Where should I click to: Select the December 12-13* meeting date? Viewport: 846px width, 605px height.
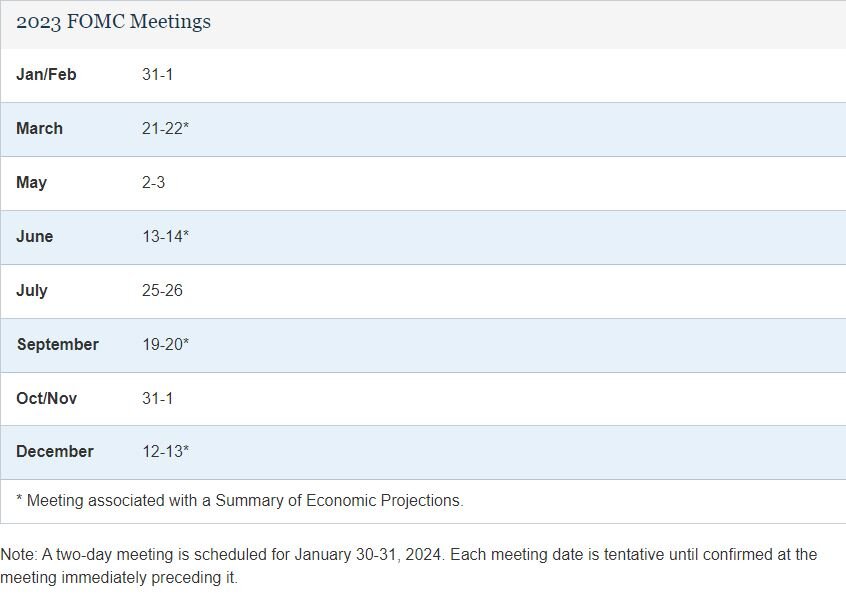[165, 452]
